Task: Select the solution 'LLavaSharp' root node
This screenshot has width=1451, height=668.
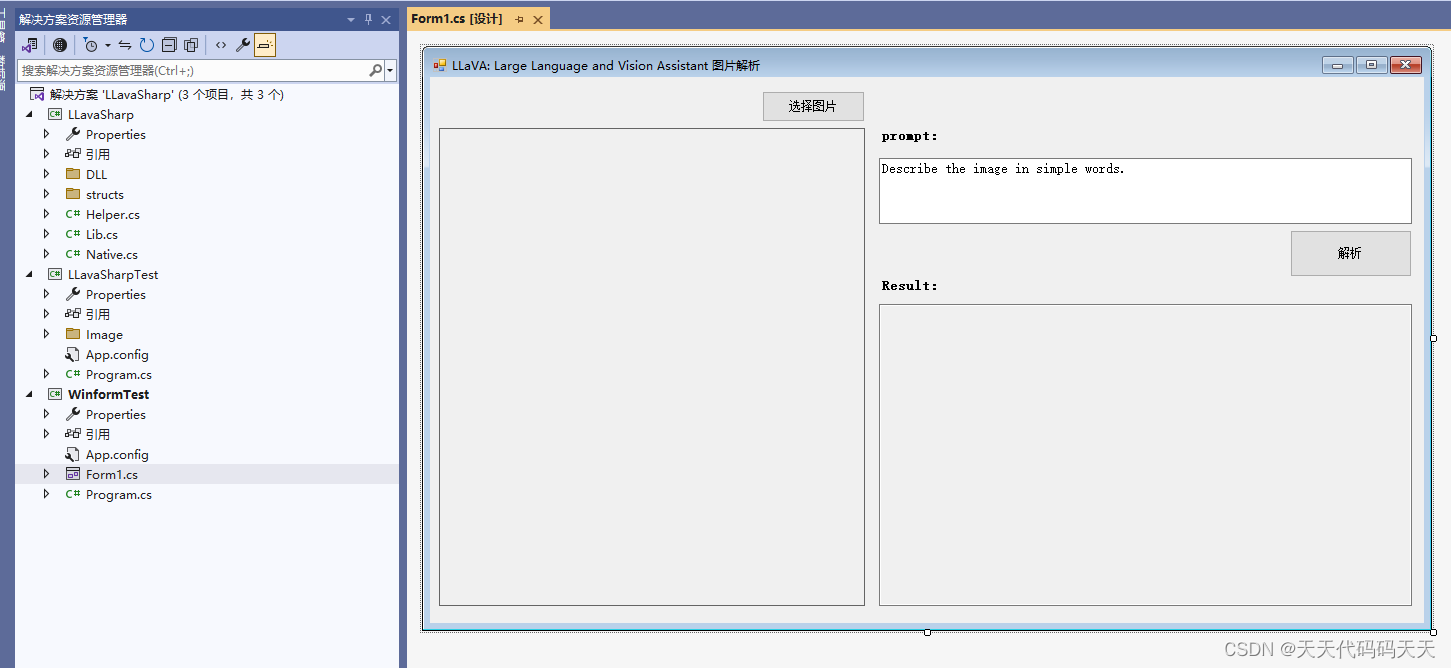Action: [x=167, y=94]
